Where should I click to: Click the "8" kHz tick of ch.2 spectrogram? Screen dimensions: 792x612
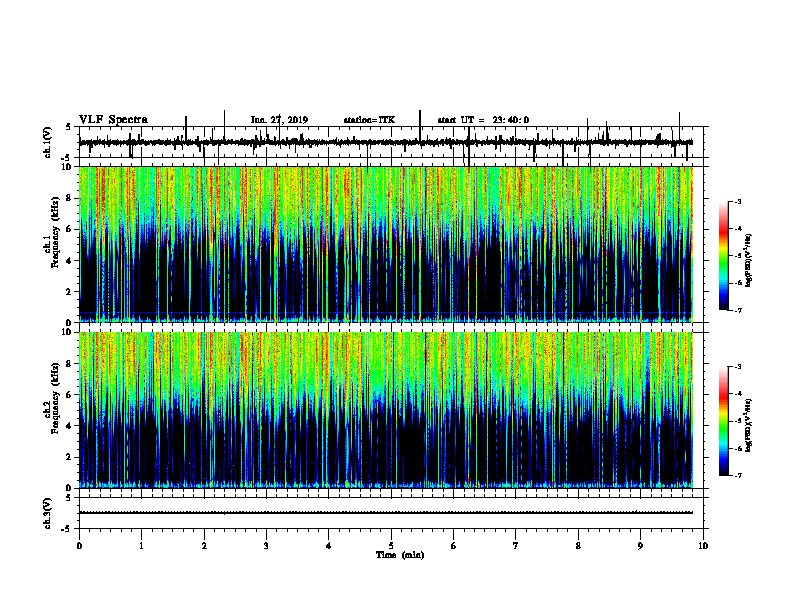coord(70,364)
